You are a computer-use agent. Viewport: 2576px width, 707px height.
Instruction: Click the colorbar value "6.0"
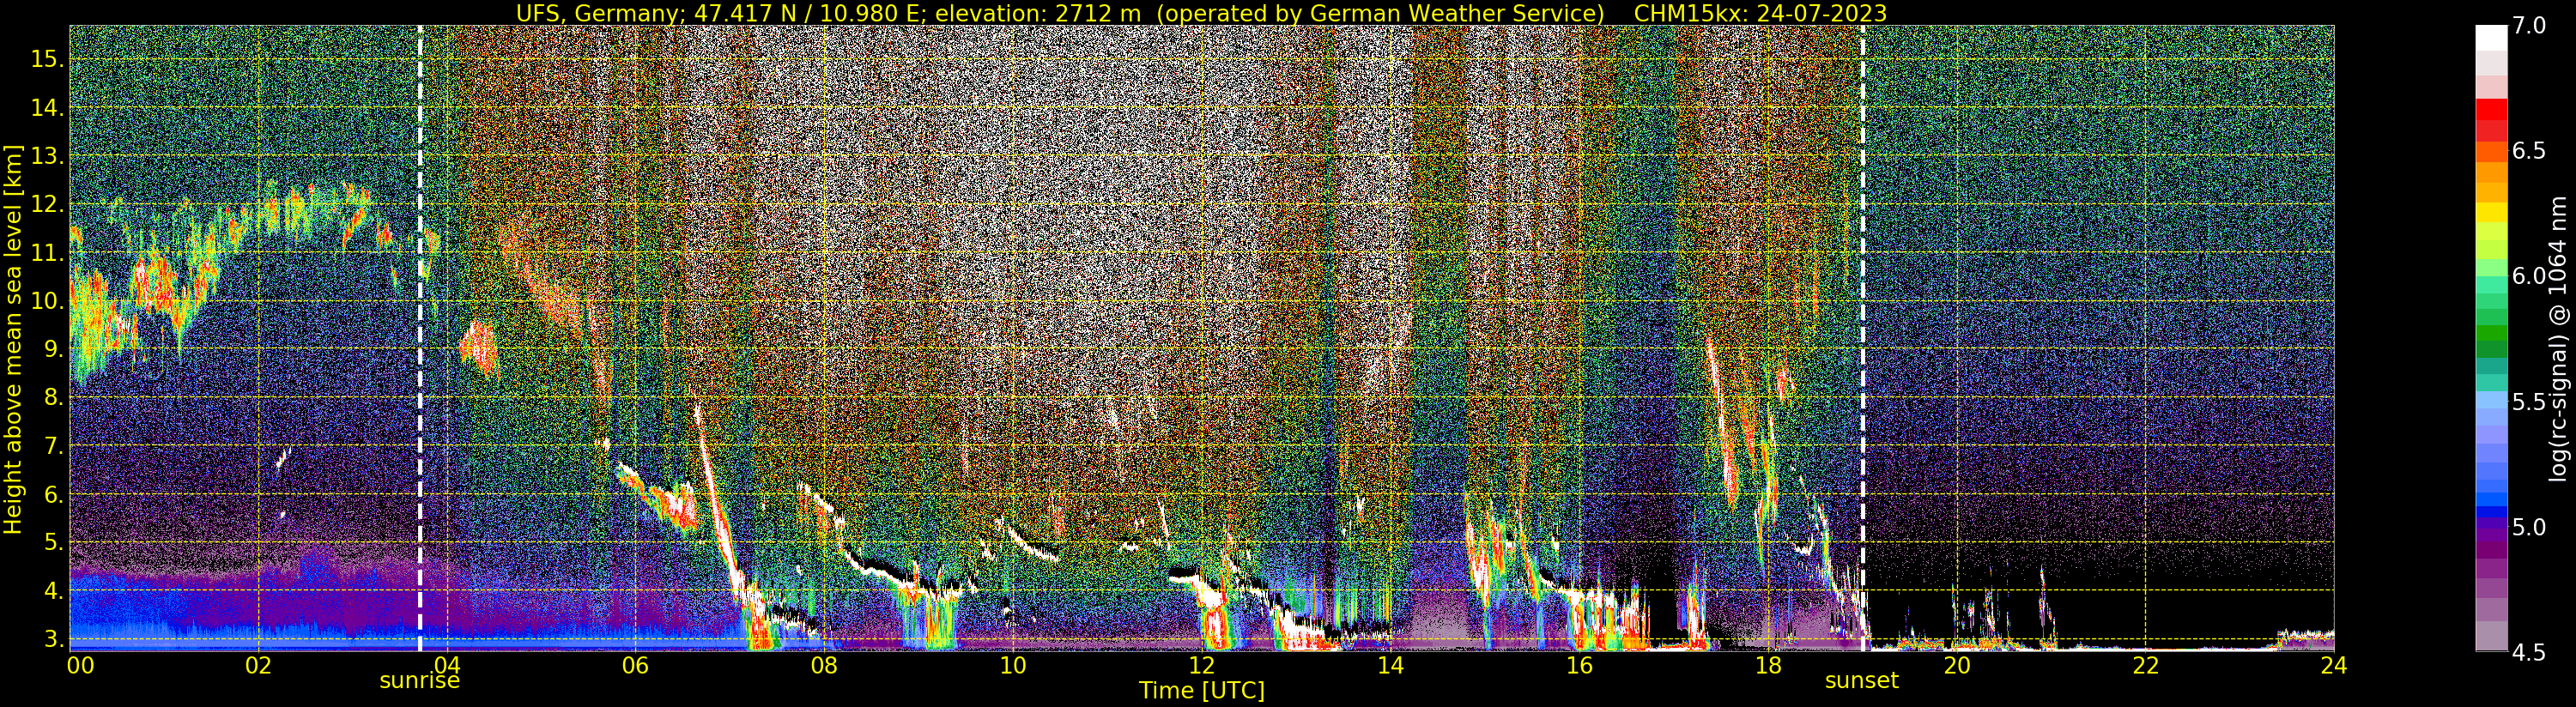tap(2529, 276)
